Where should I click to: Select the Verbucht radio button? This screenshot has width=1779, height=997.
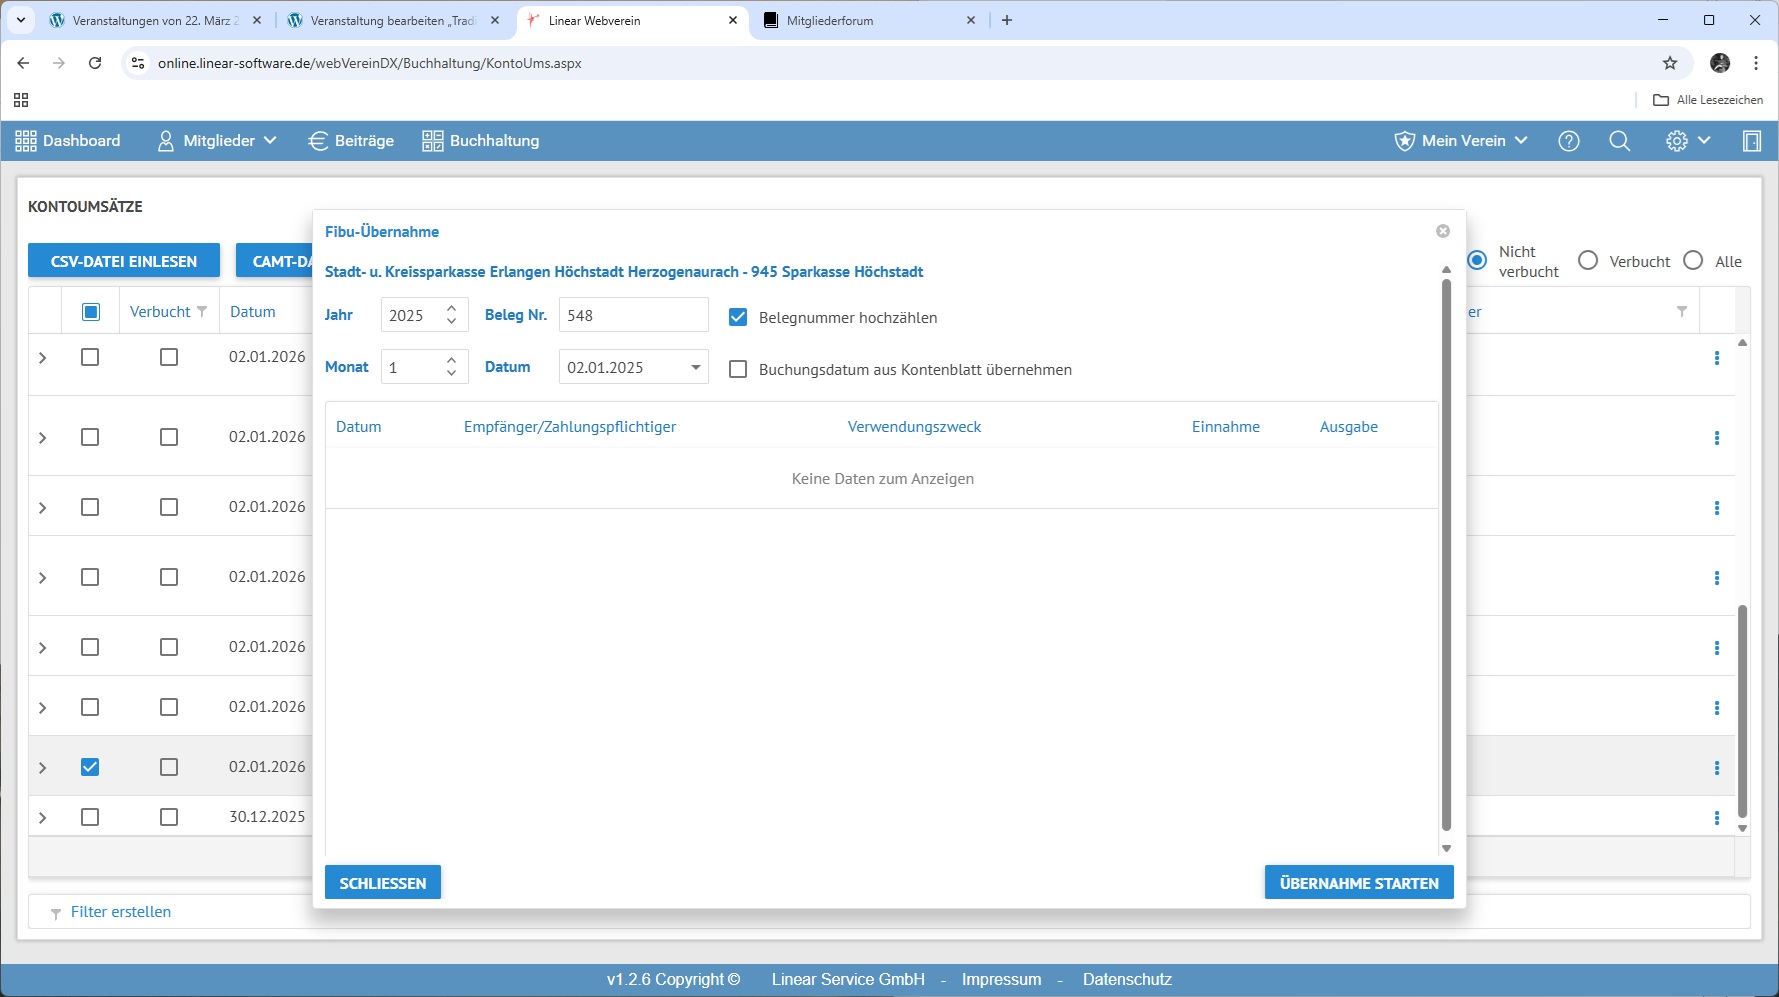click(1587, 261)
